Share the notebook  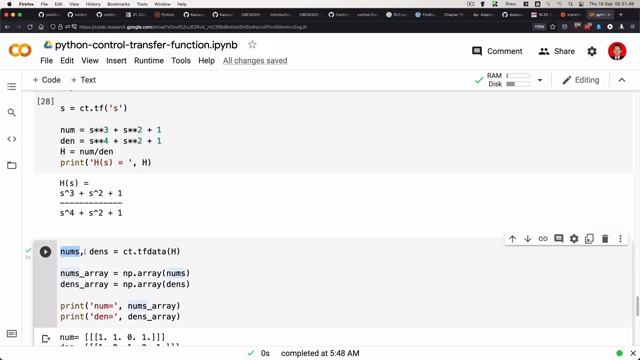557,51
